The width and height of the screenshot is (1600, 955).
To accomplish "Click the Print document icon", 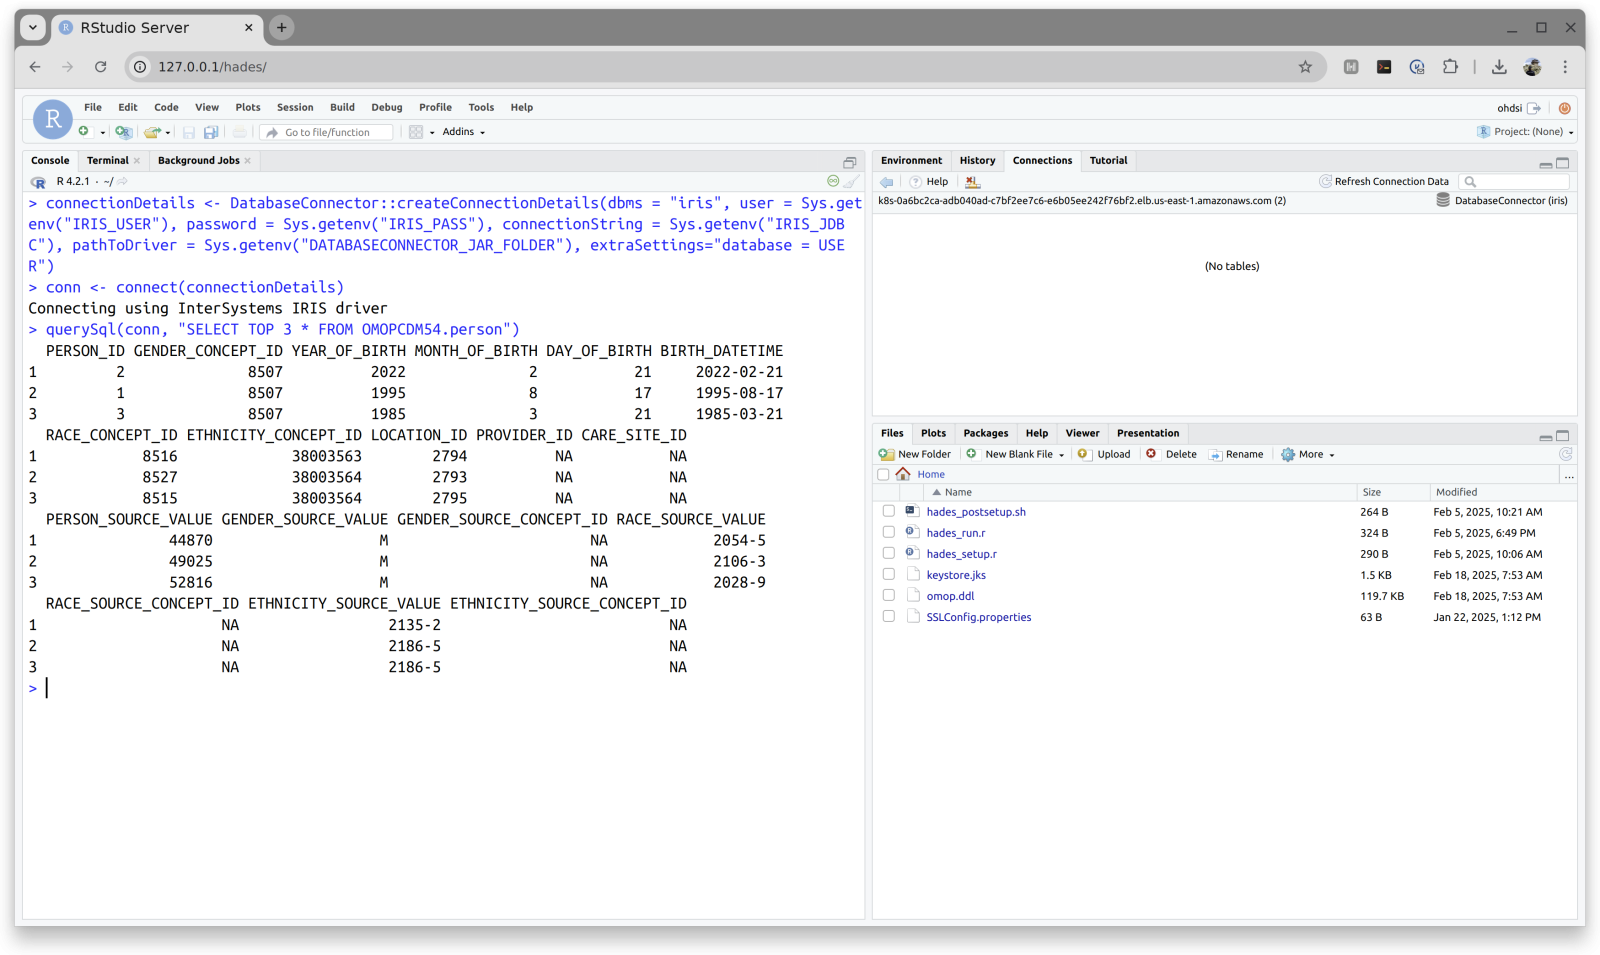I will pyautogui.click(x=240, y=132).
